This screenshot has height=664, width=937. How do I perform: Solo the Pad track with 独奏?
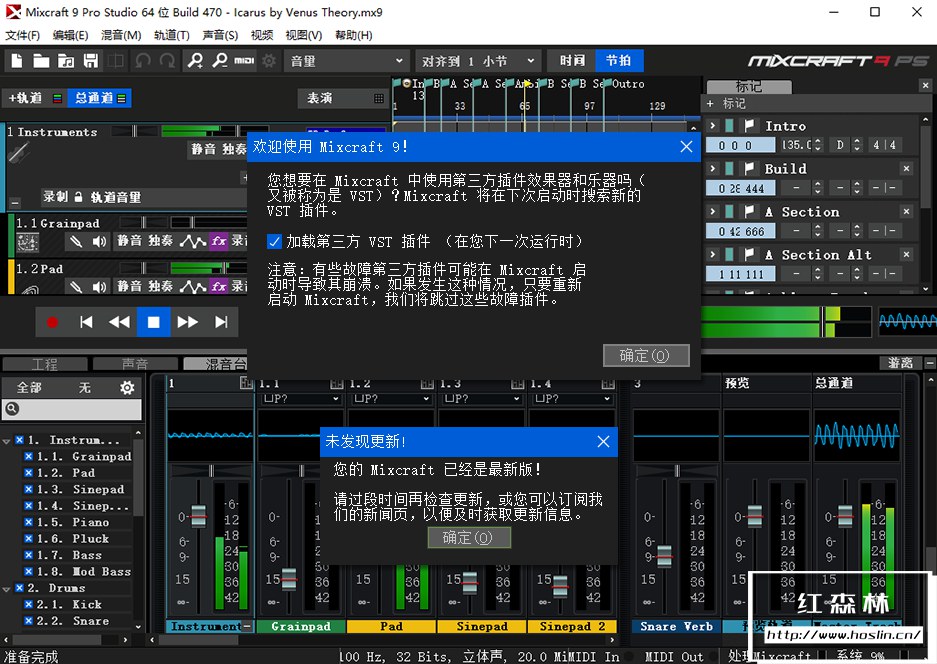[x=160, y=286]
